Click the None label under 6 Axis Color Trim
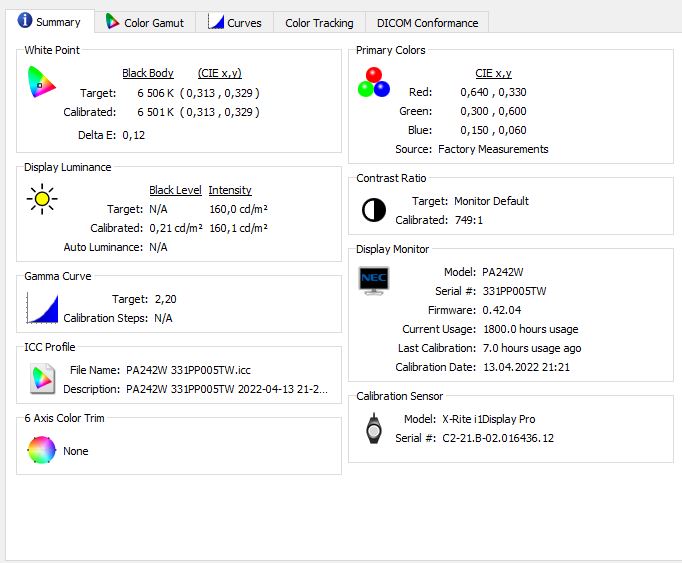Viewport: 682px width, 563px height. tap(76, 451)
